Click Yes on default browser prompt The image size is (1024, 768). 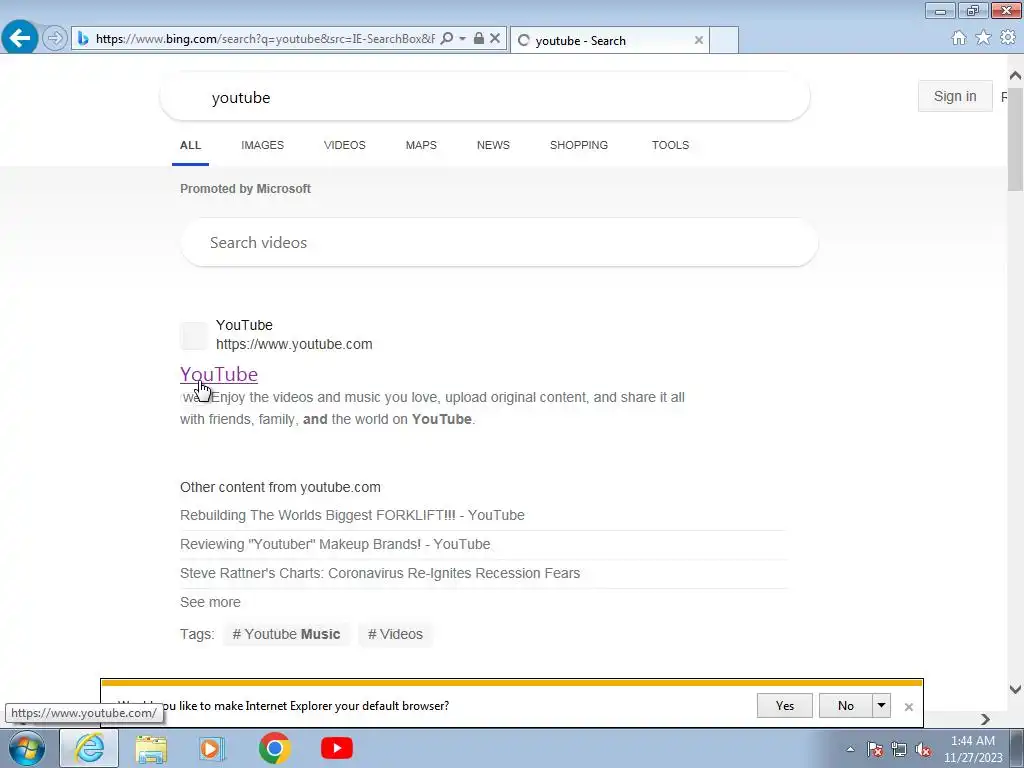click(784, 705)
